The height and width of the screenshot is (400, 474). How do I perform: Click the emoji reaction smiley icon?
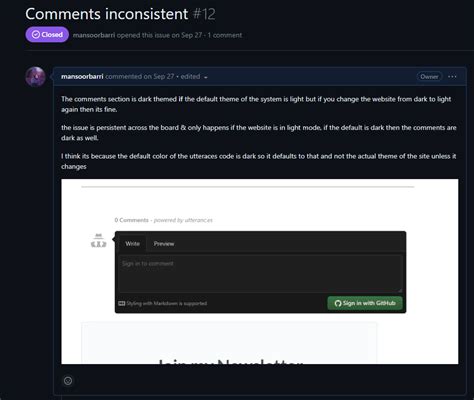click(68, 381)
